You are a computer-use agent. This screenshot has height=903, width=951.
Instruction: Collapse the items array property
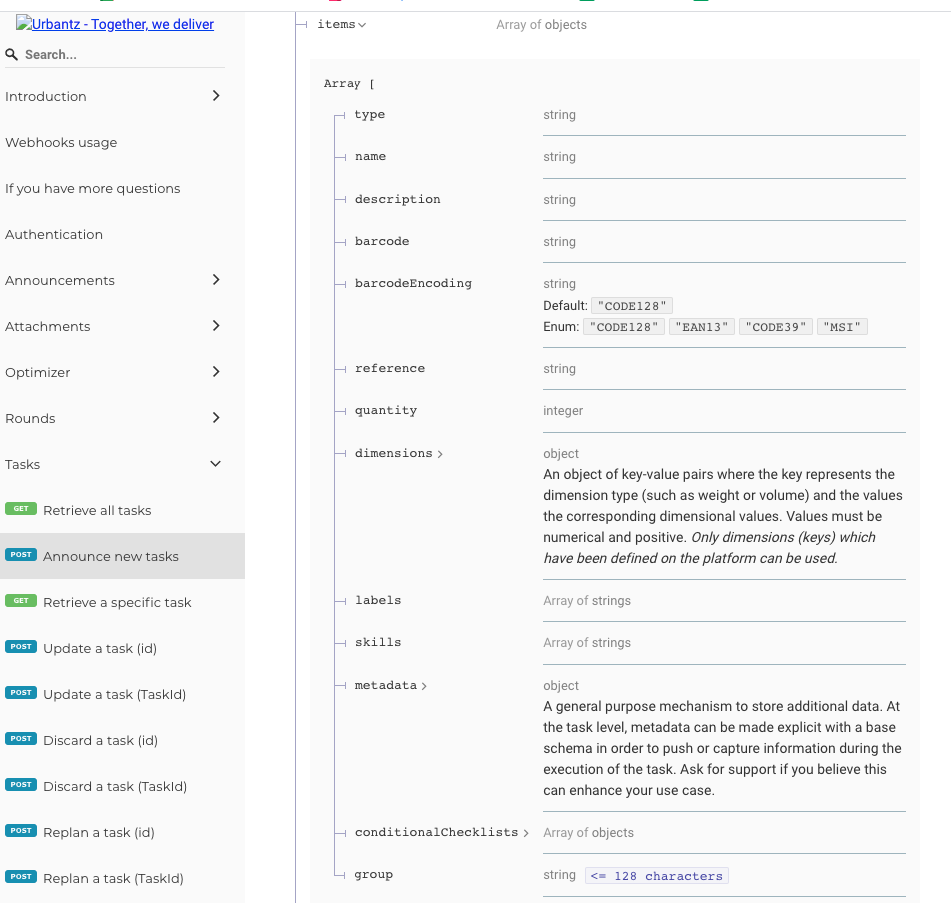click(x=341, y=25)
